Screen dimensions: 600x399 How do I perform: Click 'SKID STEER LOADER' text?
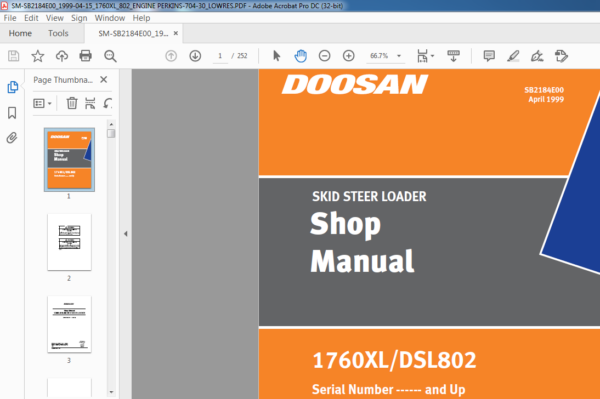(x=369, y=196)
